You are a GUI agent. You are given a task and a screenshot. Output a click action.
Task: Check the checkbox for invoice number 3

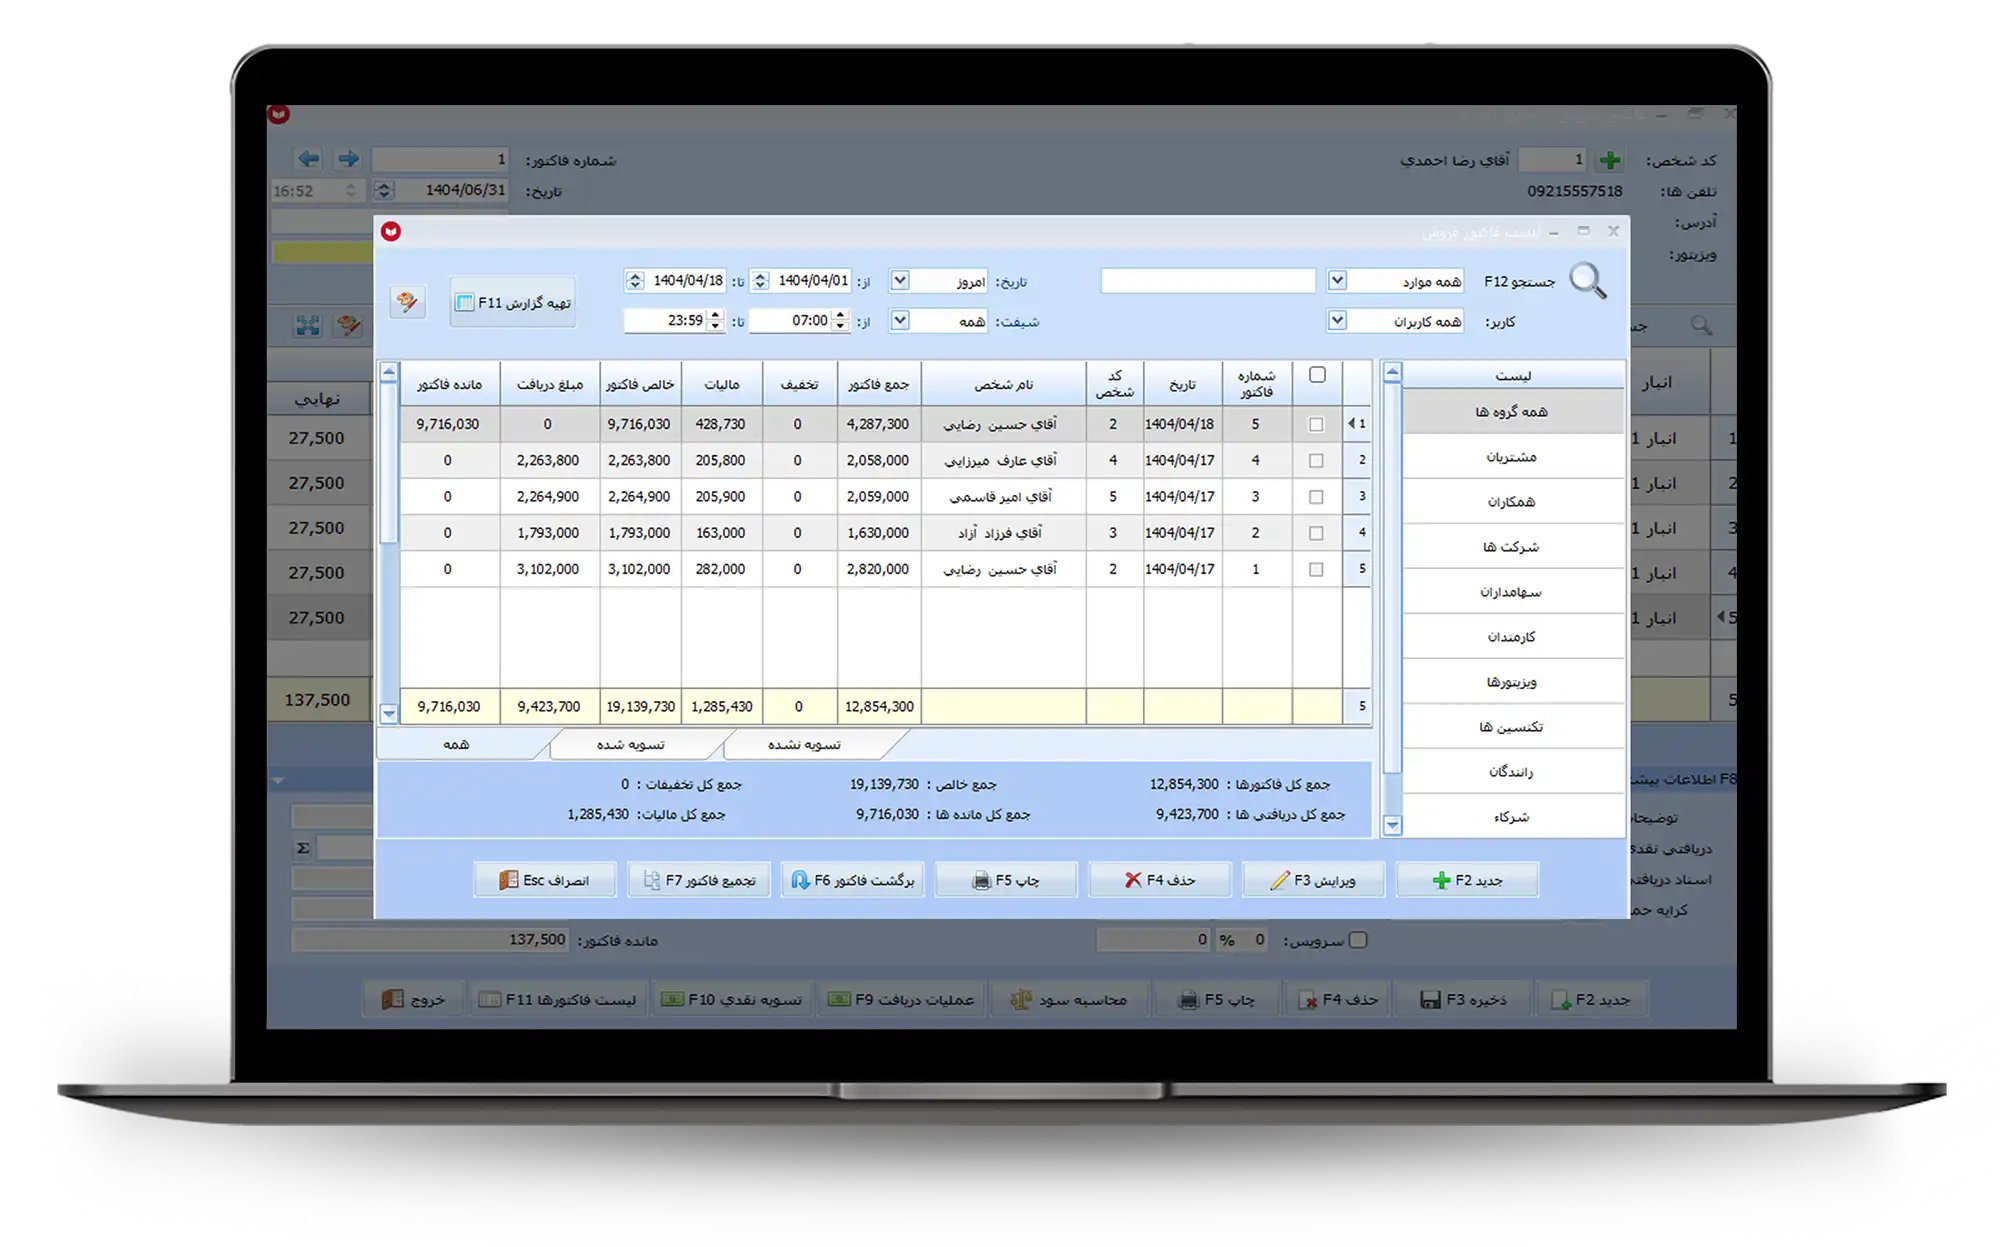(x=1316, y=497)
